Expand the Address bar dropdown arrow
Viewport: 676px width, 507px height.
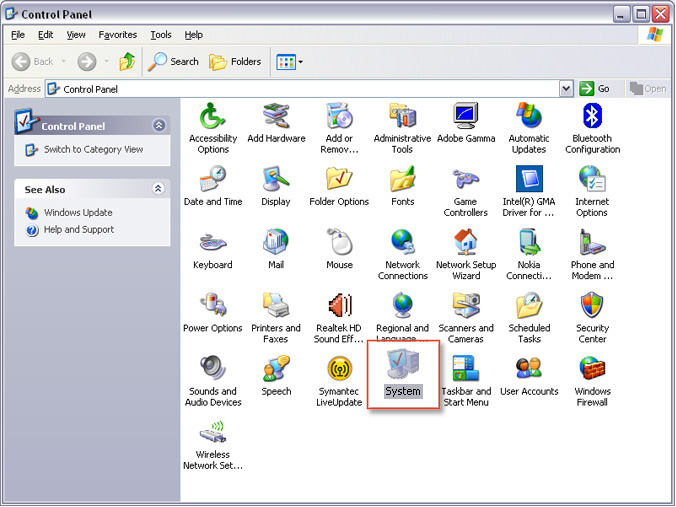tap(566, 89)
